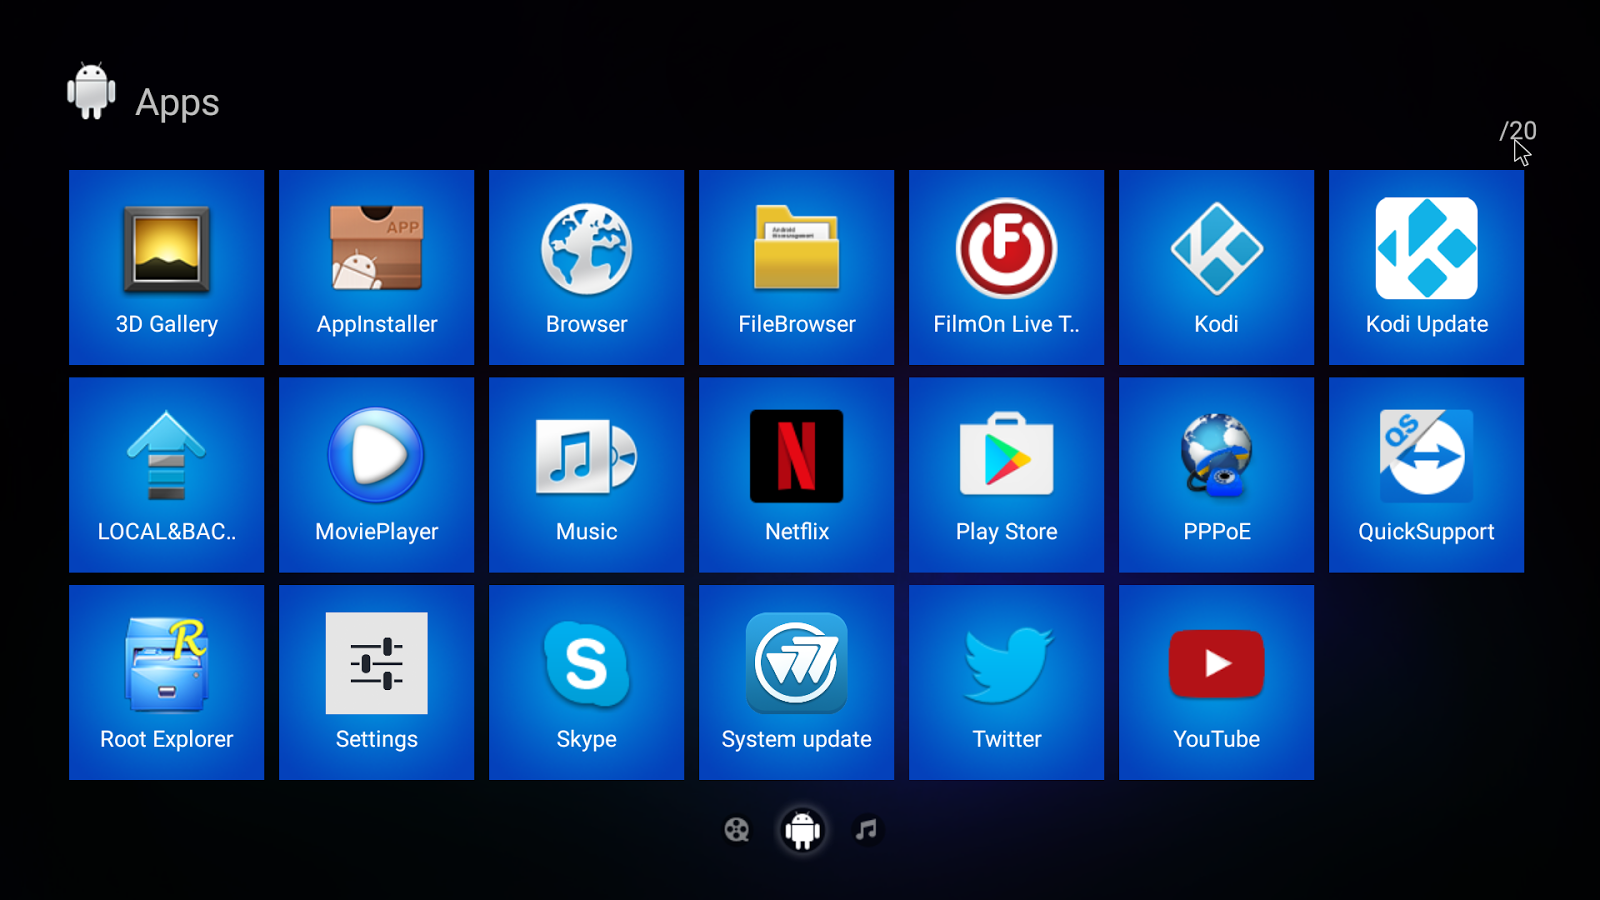Open the Browser app

coord(586,267)
